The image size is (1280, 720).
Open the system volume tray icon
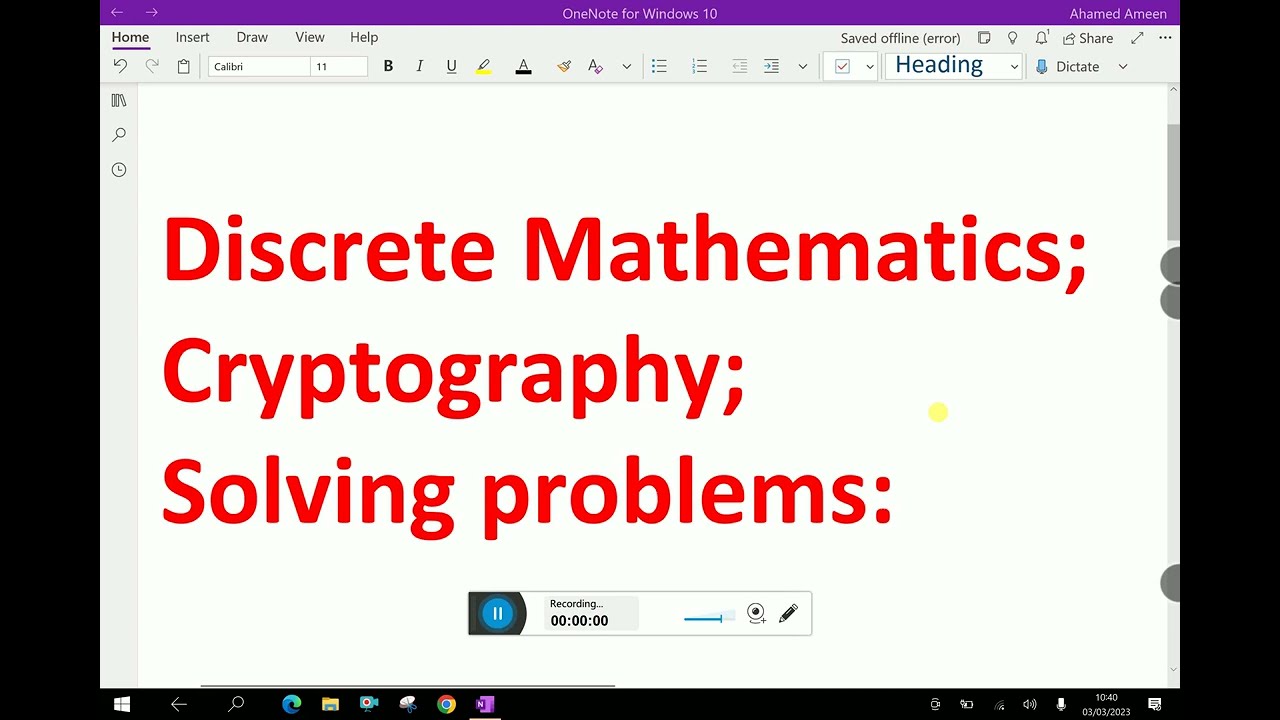pyautogui.click(x=1030, y=704)
